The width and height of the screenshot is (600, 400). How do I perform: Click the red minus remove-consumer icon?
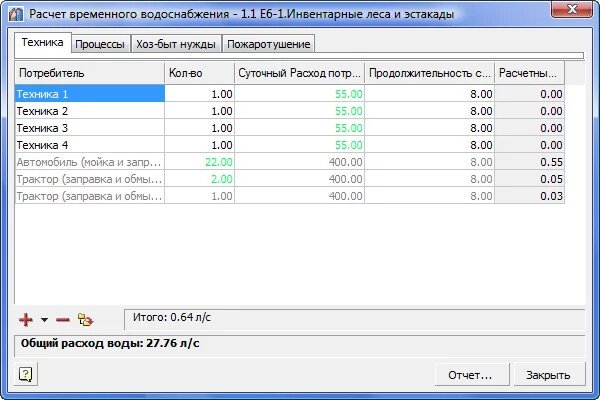[x=63, y=320]
